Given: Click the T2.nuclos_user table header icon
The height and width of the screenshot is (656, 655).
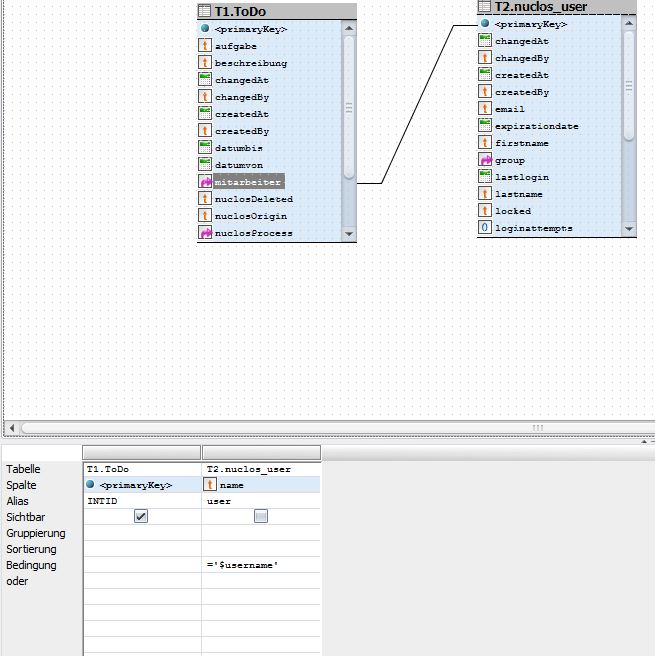Looking at the screenshot, I should pos(484,6).
